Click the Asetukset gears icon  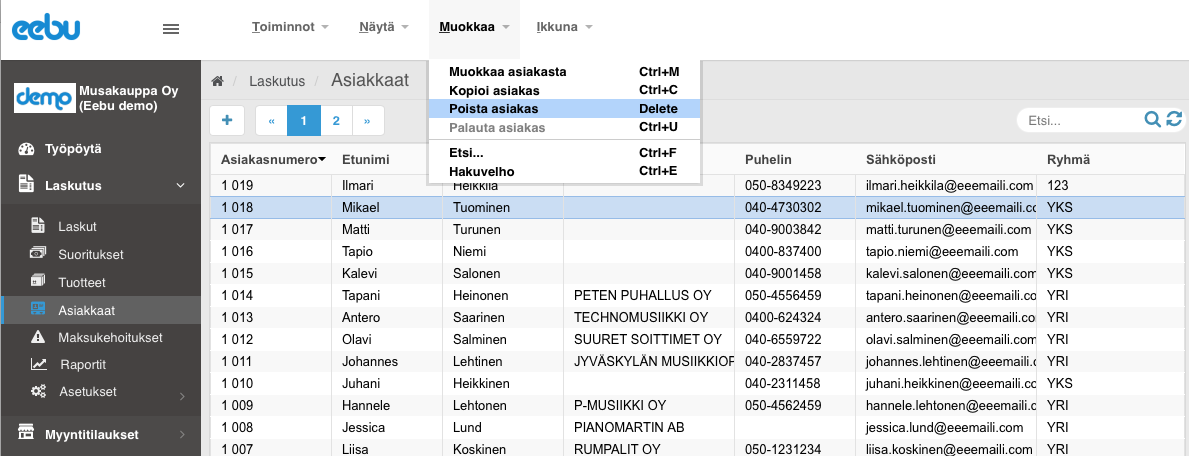38,392
